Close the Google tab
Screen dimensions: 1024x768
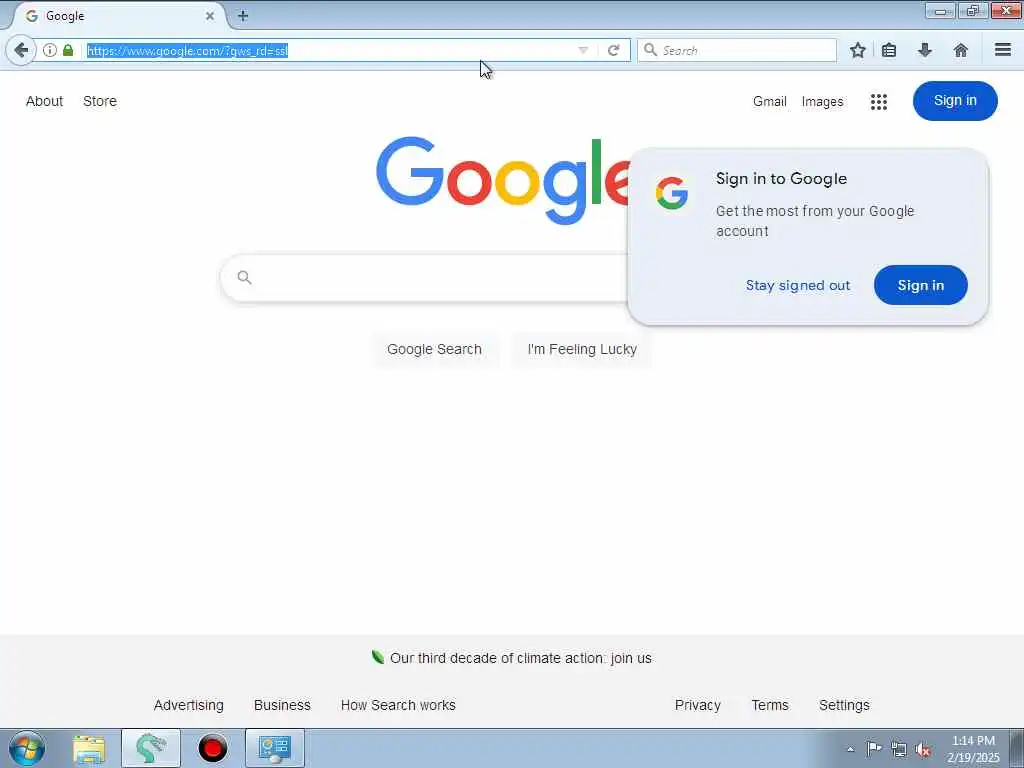click(210, 16)
